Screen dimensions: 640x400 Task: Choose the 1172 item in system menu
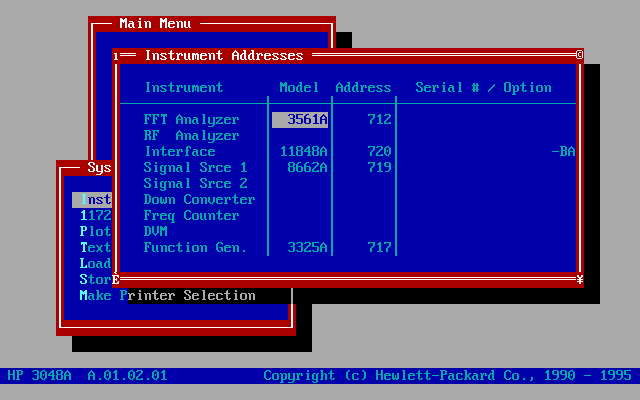(x=96, y=216)
